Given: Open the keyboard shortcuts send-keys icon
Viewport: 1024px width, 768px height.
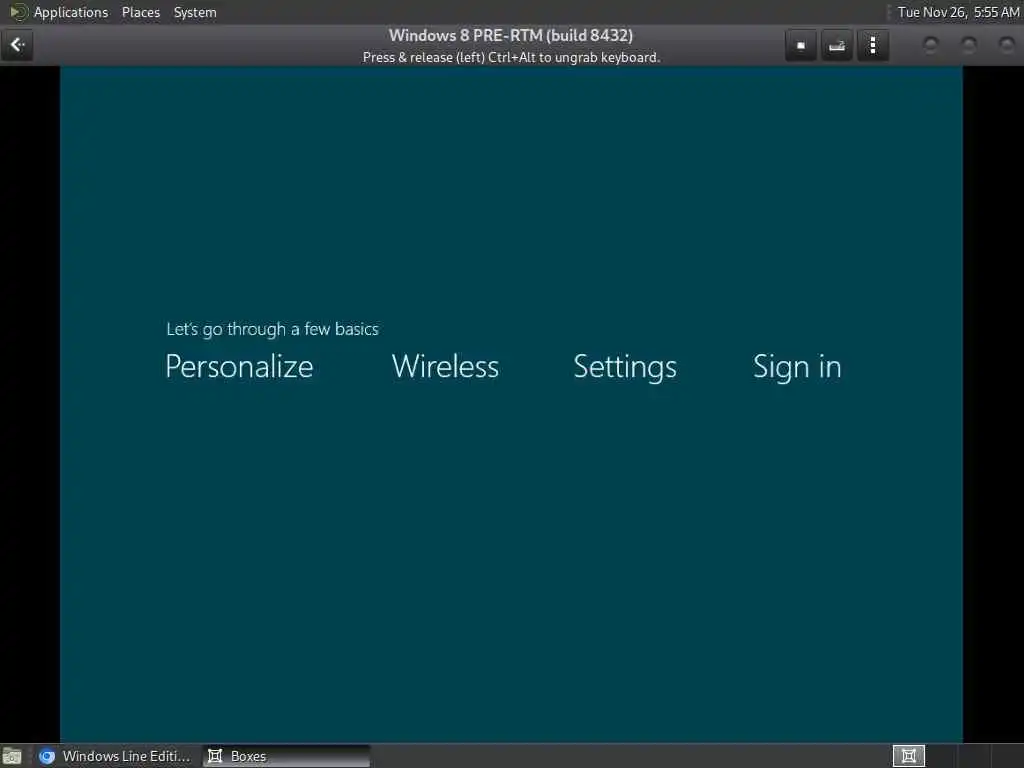Looking at the screenshot, I should tap(837, 46).
